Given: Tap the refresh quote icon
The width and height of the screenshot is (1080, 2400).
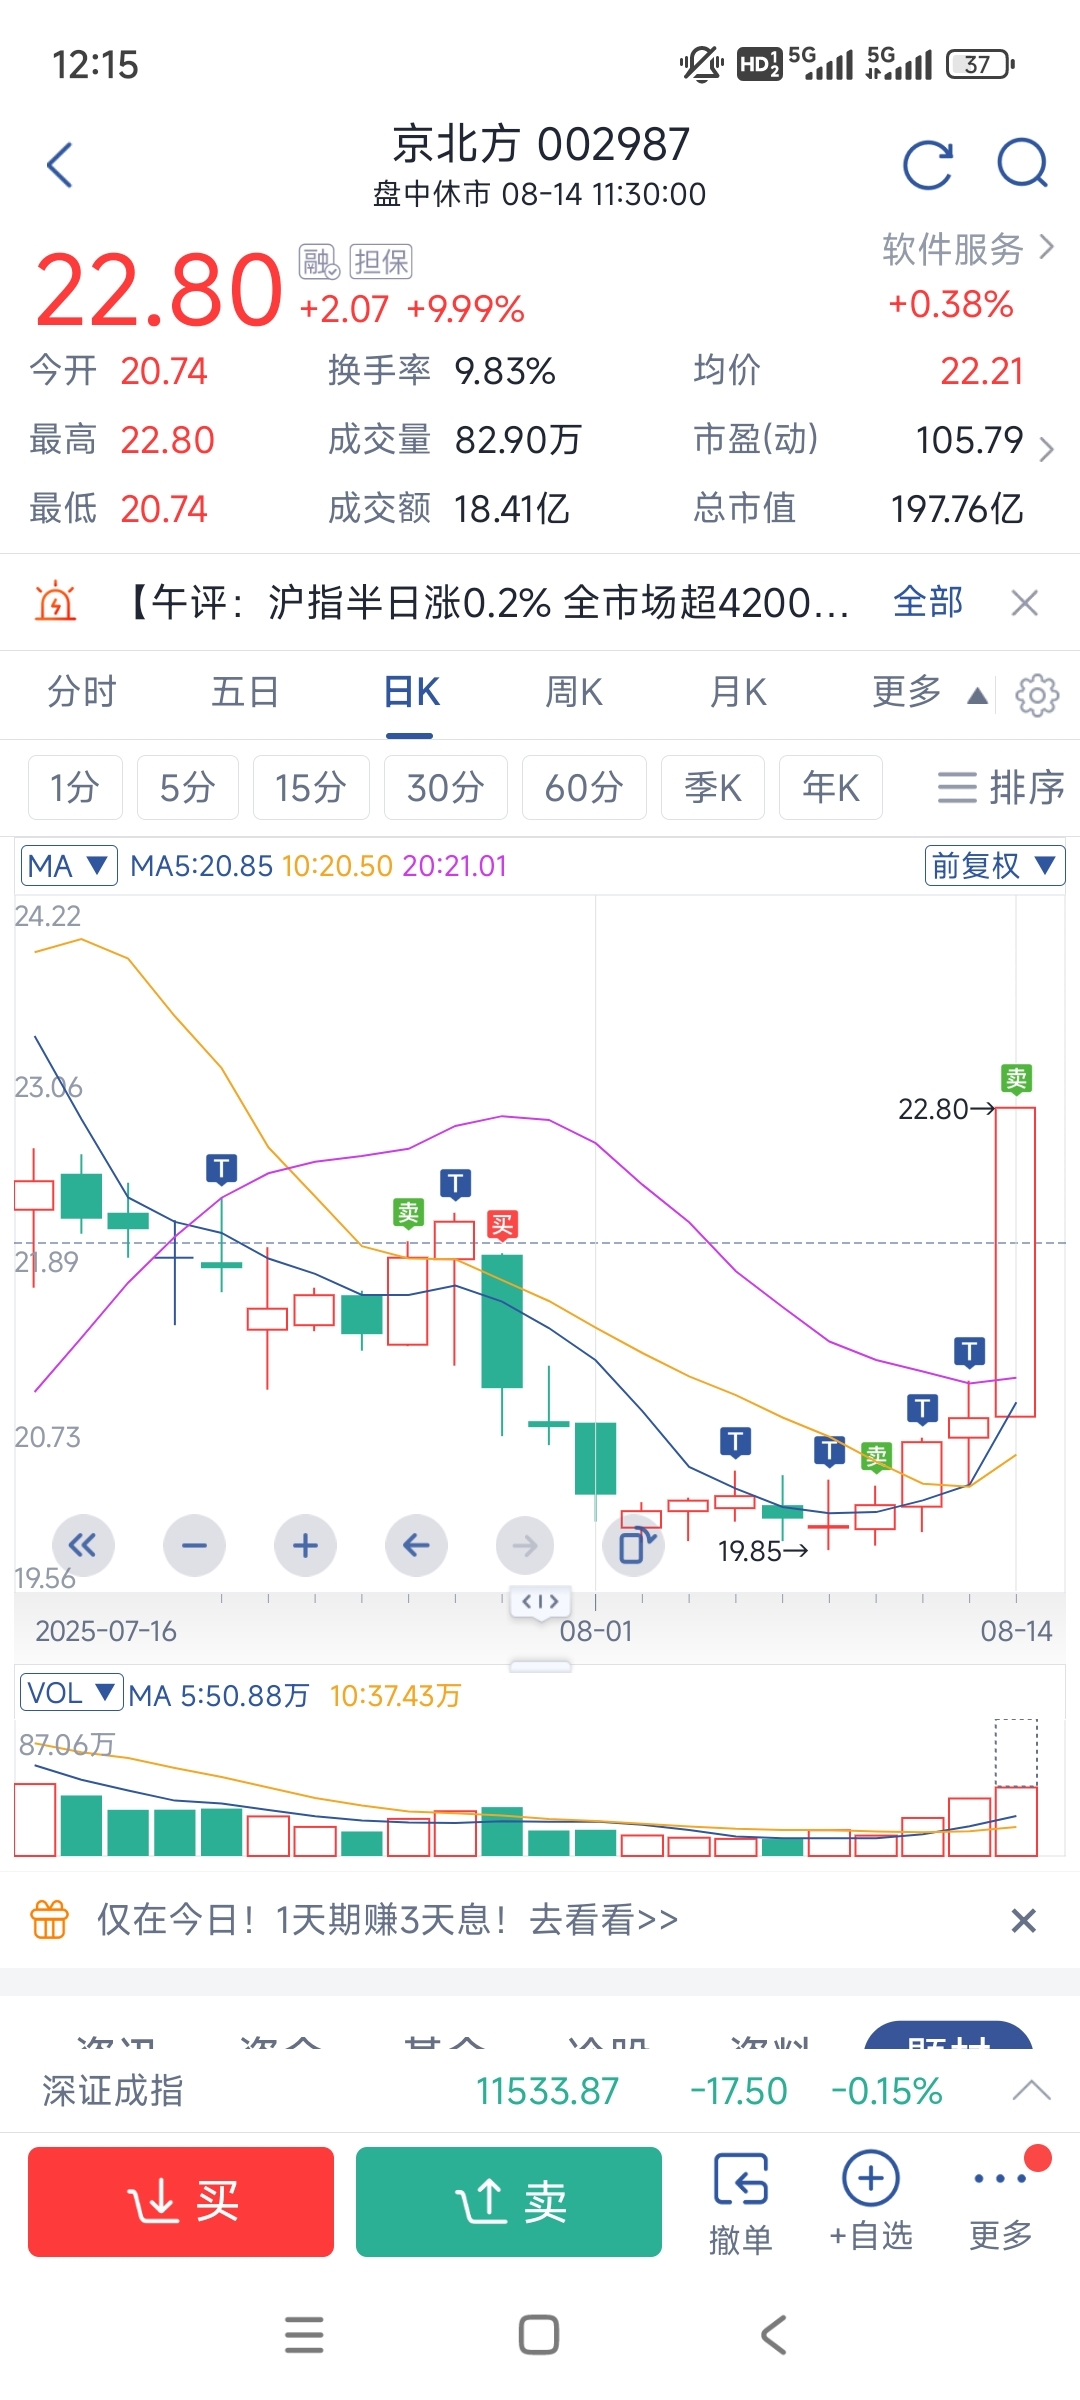Looking at the screenshot, I should [927, 165].
